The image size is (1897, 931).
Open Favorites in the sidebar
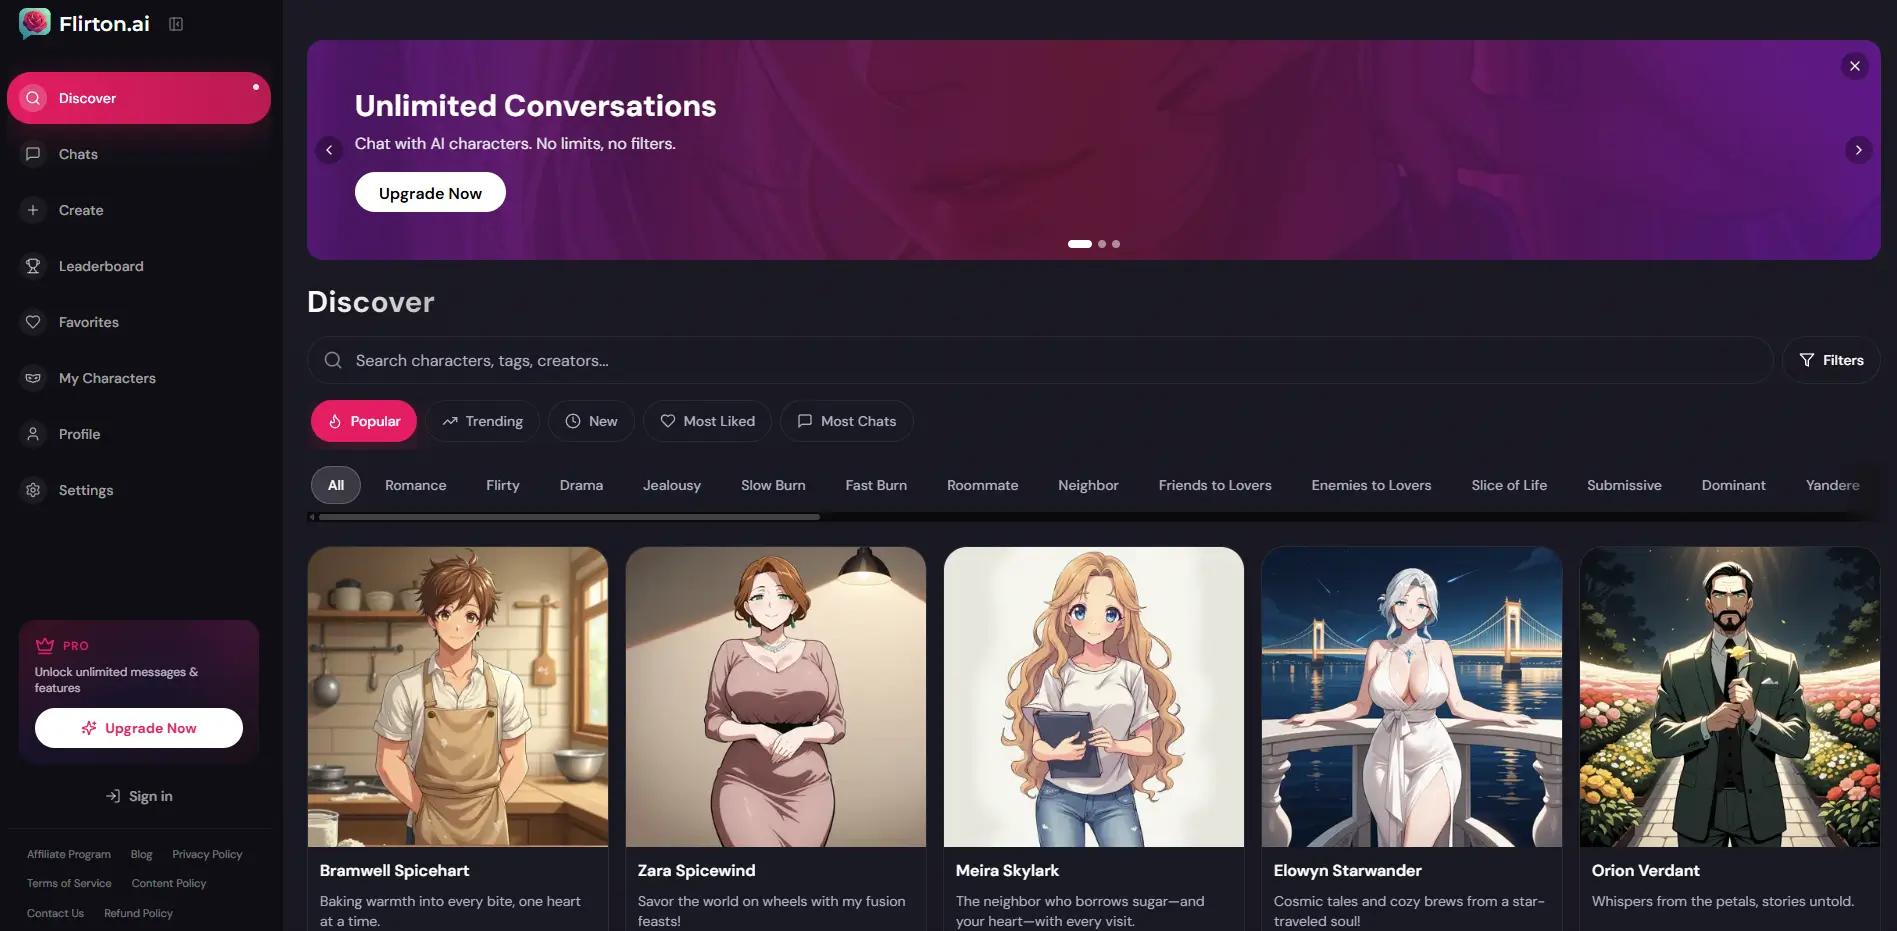click(x=139, y=322)
